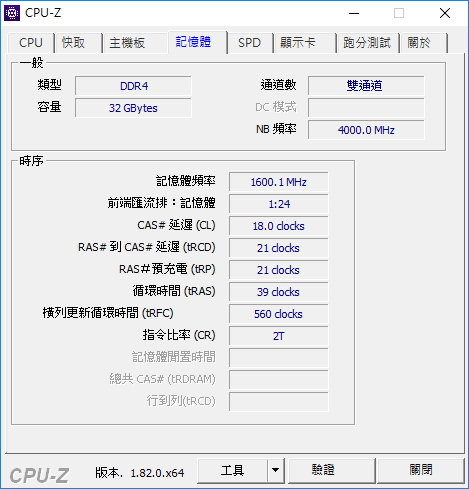Click the 2T command rate value
469x489 pixels.
[x=279, y=336]
